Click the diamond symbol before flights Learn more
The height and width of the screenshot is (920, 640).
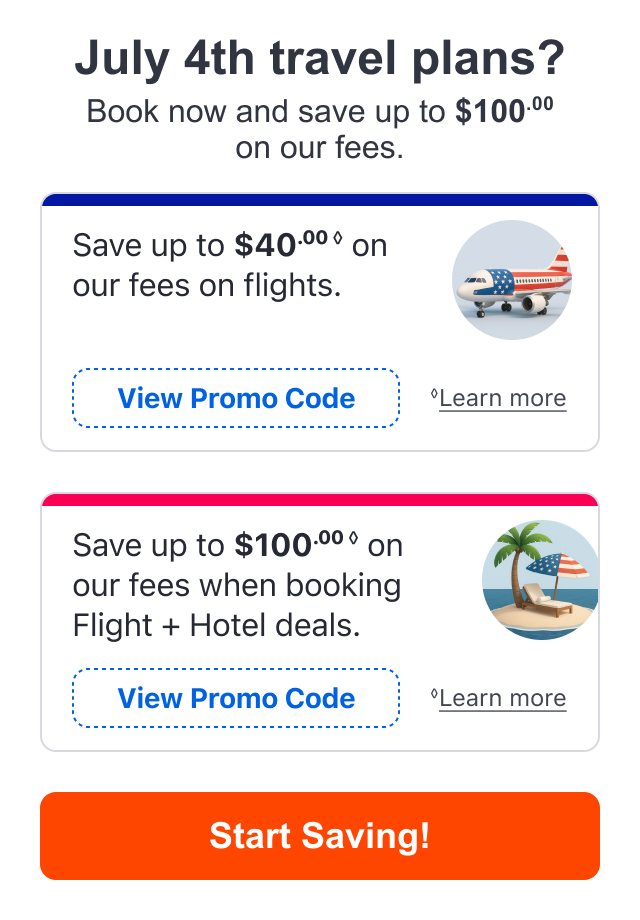click(434, 393)
